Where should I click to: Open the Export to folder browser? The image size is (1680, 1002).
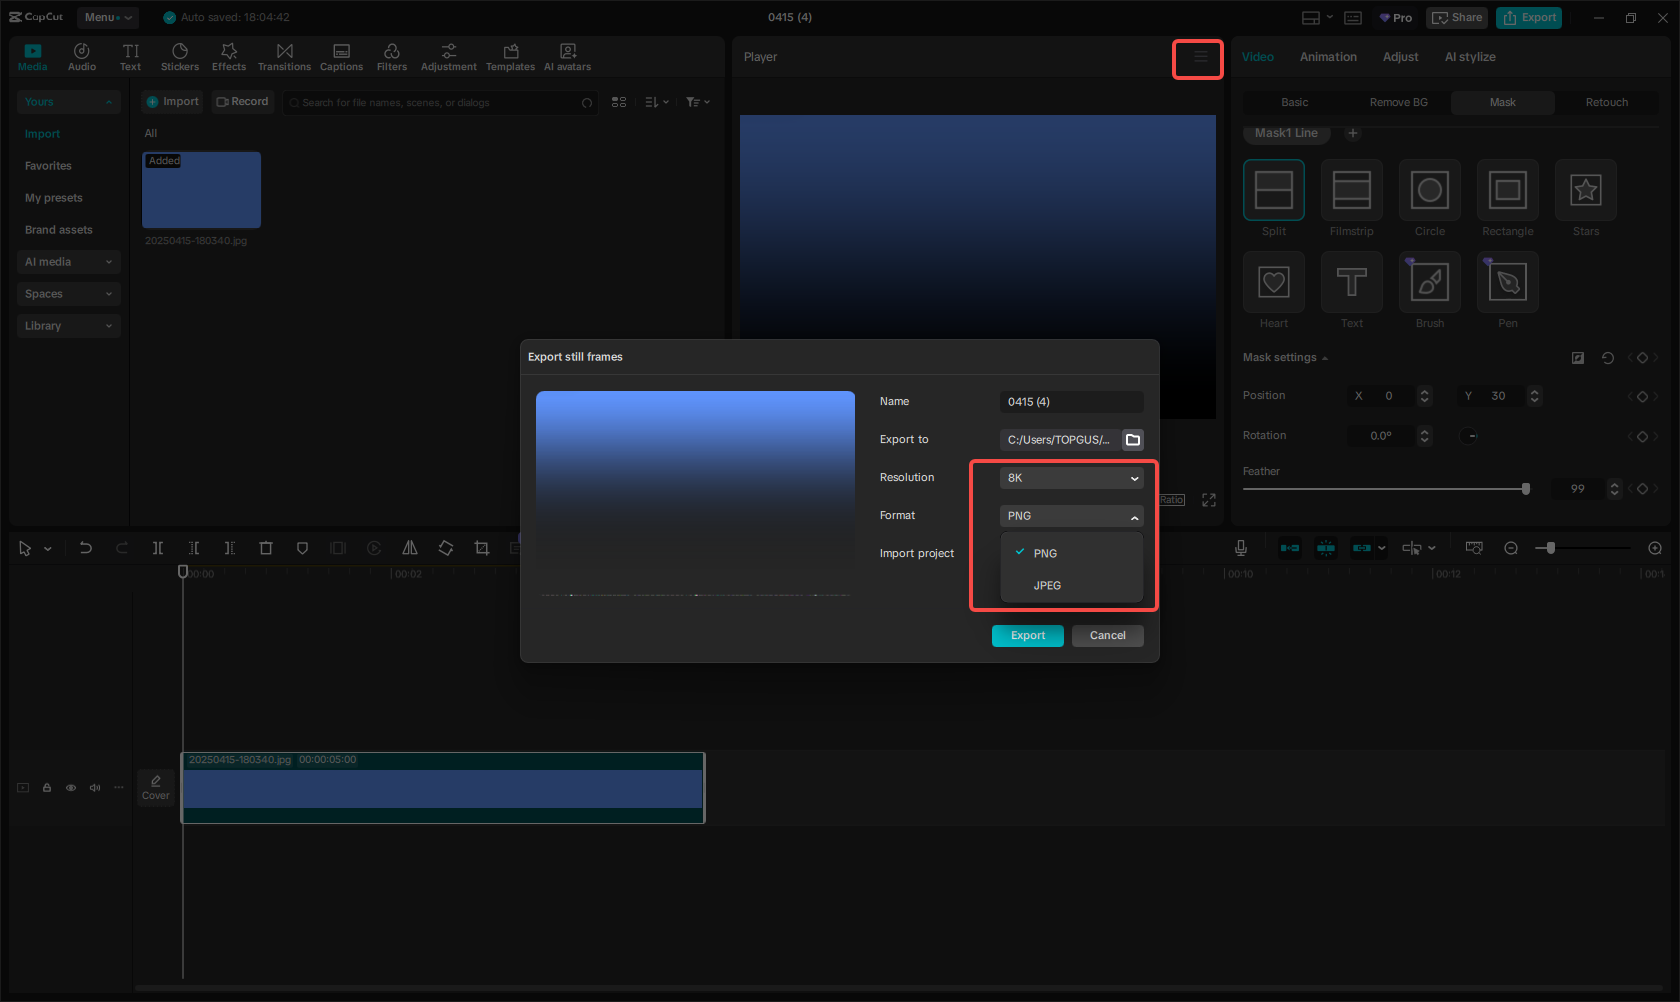[1132, 439]
